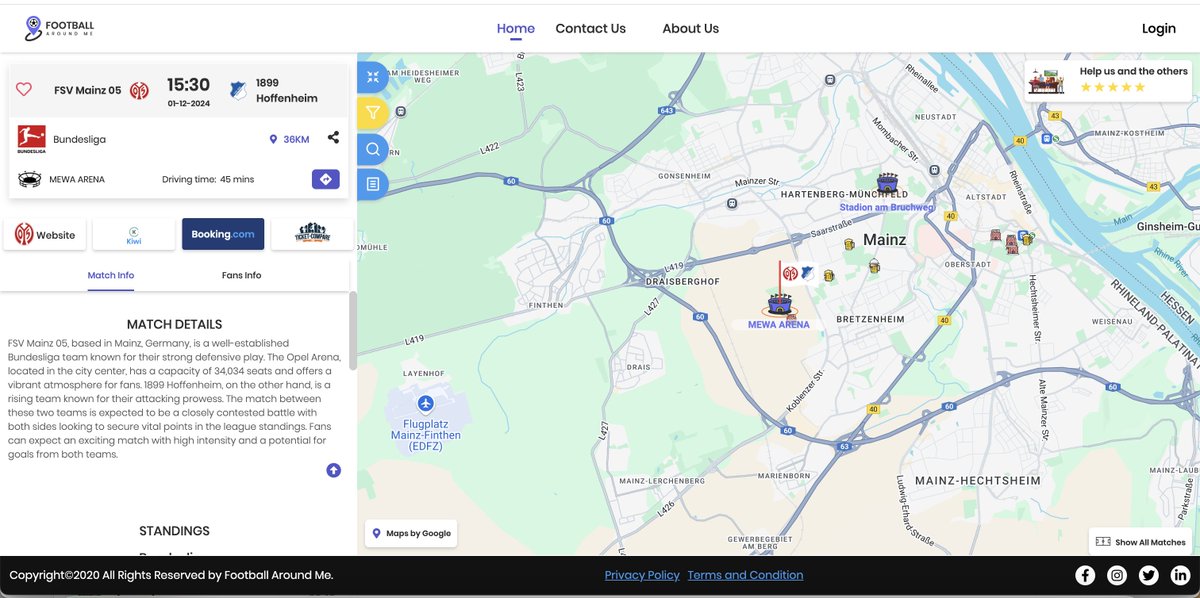
Task: Click the MATCH DETAILS heading
Action: (175, 324)
